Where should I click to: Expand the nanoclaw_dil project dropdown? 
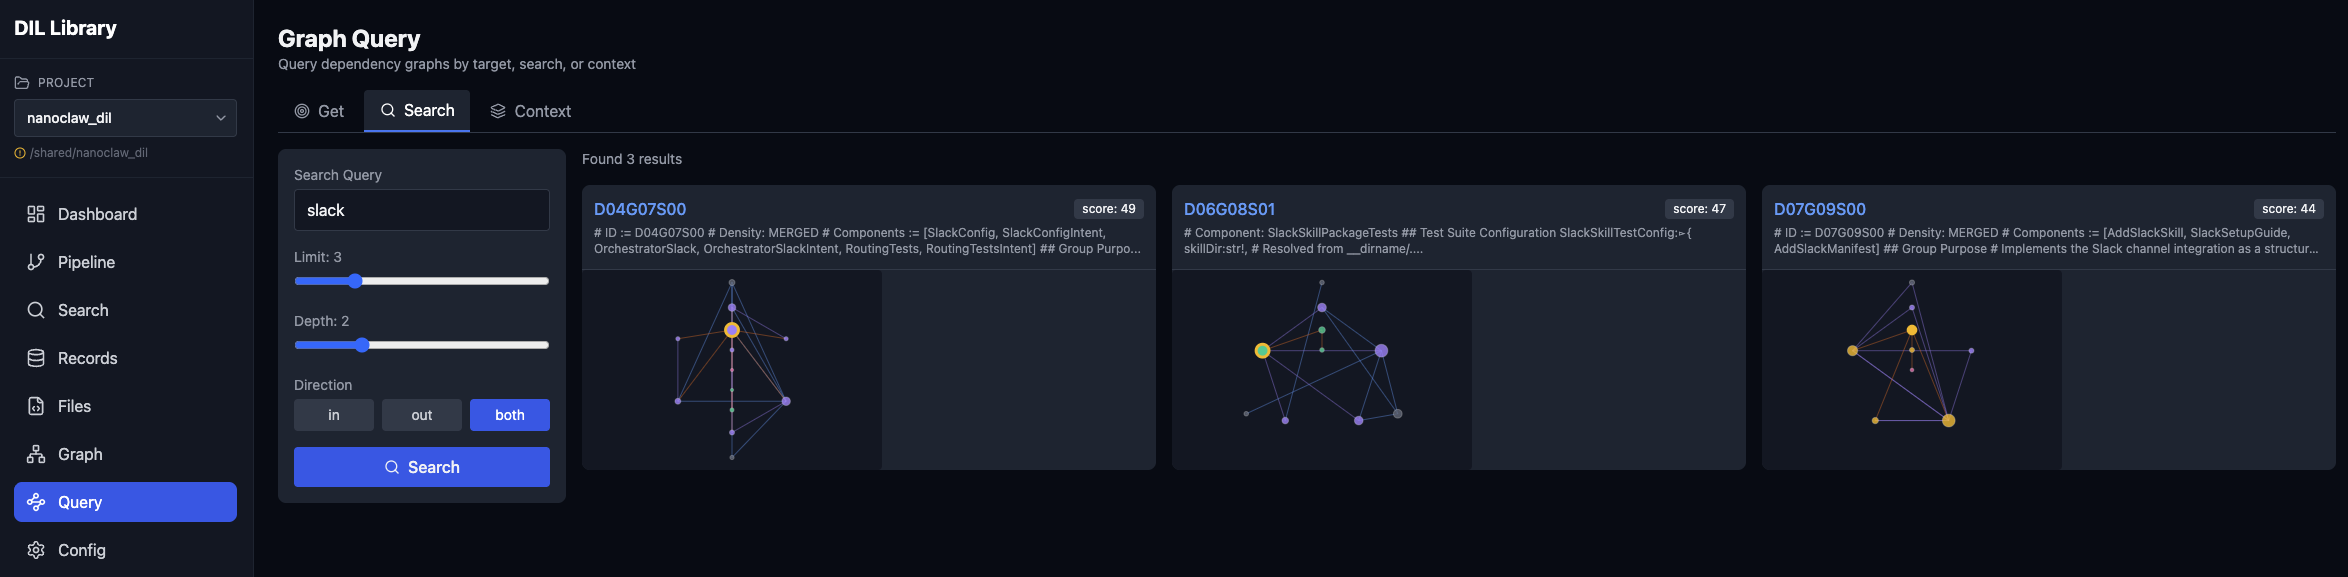[x=125, y=118]
